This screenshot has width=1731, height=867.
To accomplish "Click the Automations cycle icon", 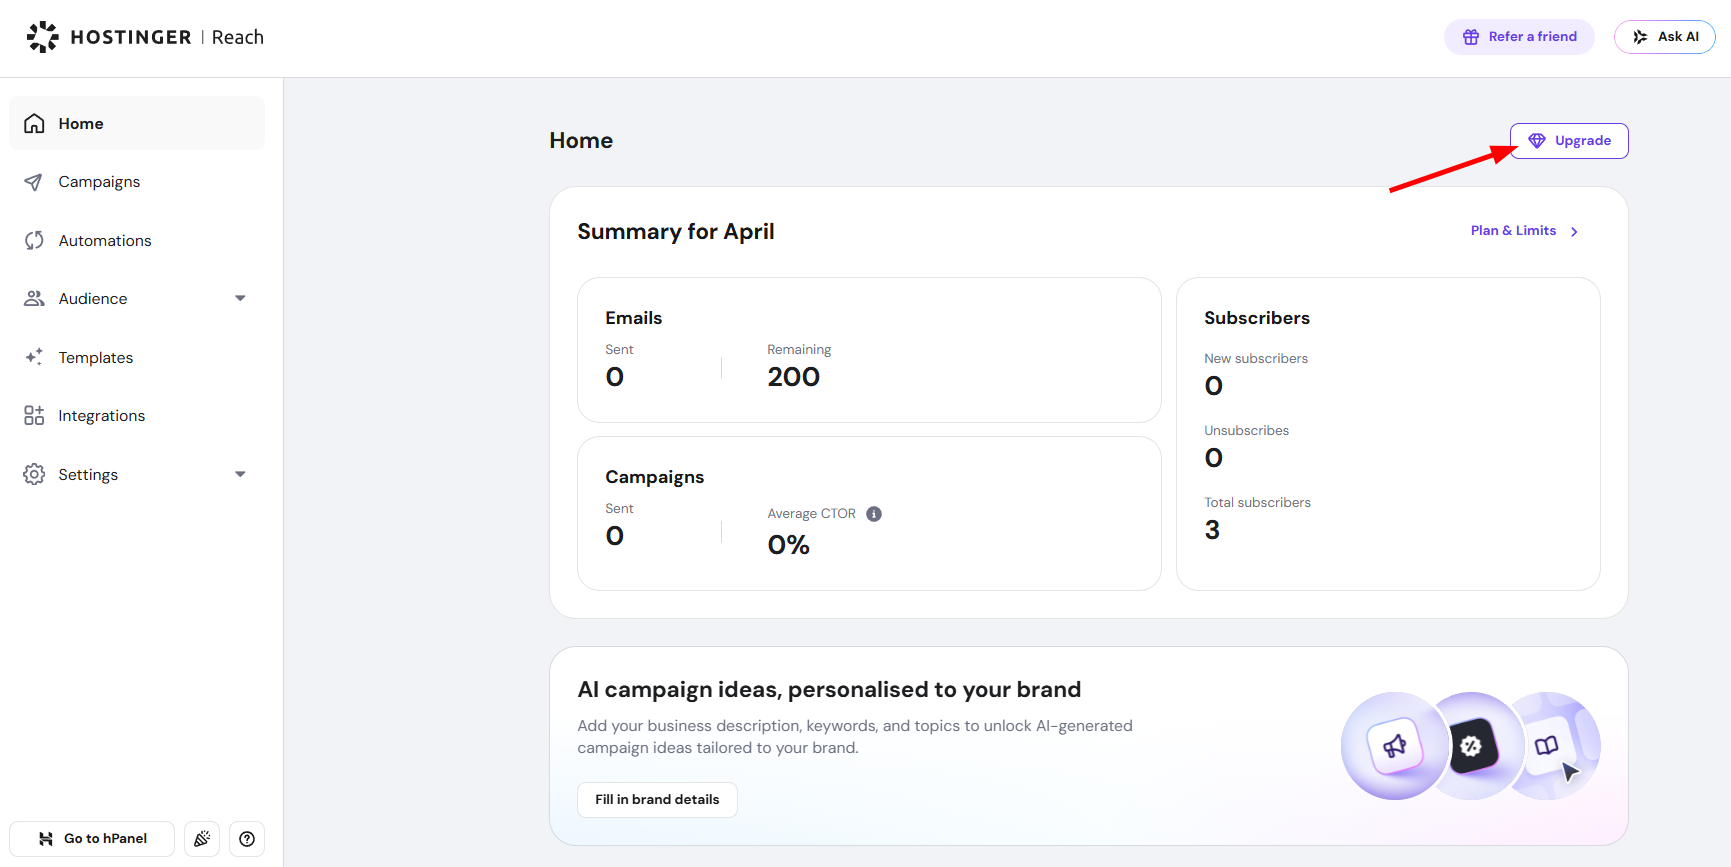I will click(34, 241).
